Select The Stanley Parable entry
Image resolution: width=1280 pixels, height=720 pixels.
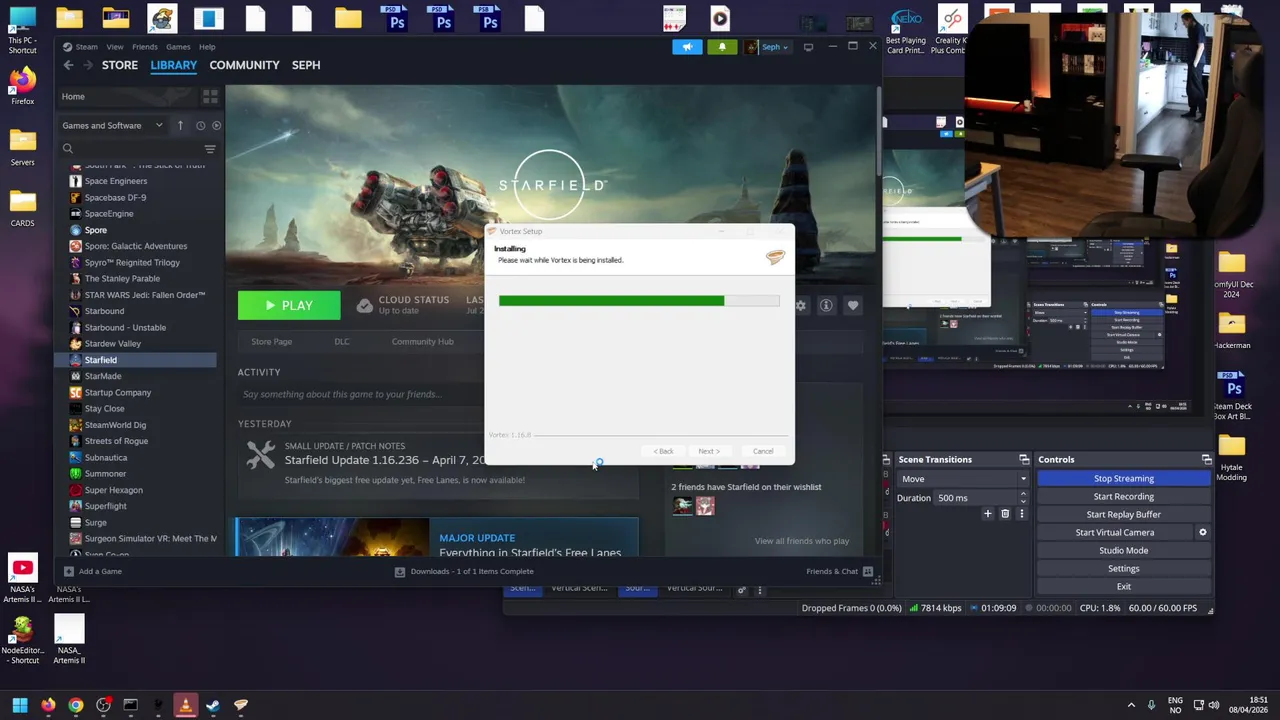tap(122, 279)
